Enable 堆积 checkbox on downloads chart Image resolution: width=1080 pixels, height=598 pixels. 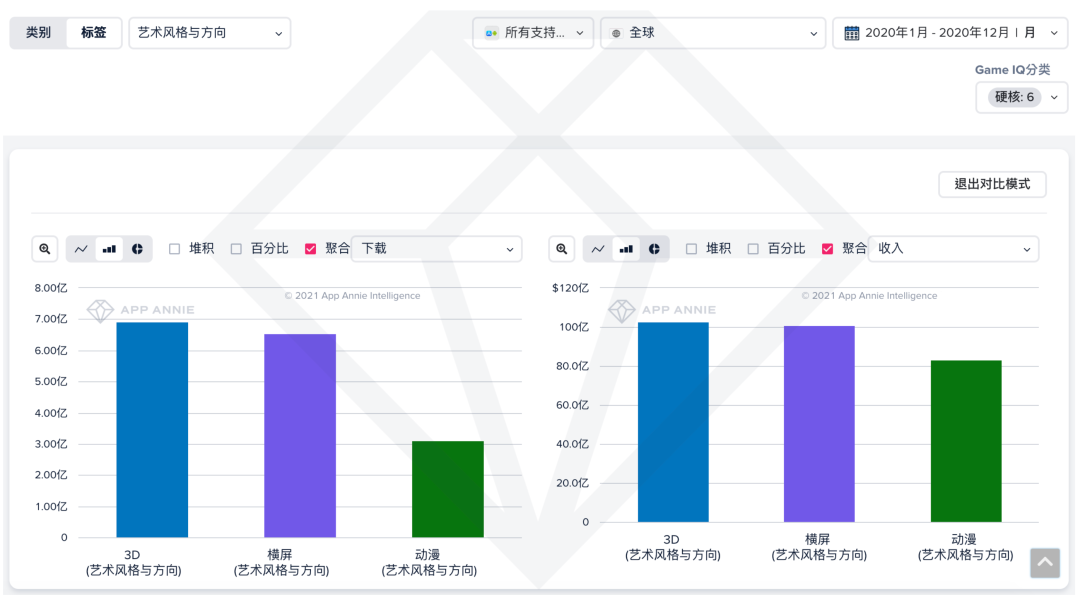pos(175,249)
